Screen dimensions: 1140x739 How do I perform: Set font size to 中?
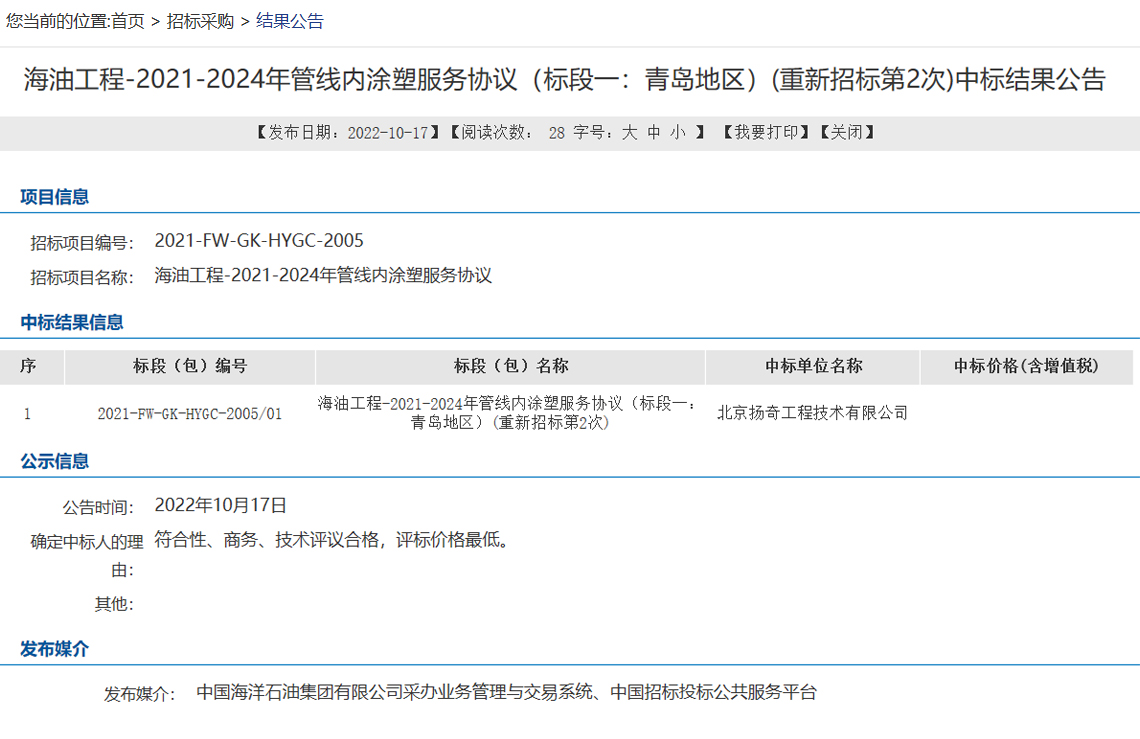(x=654, y=132)
